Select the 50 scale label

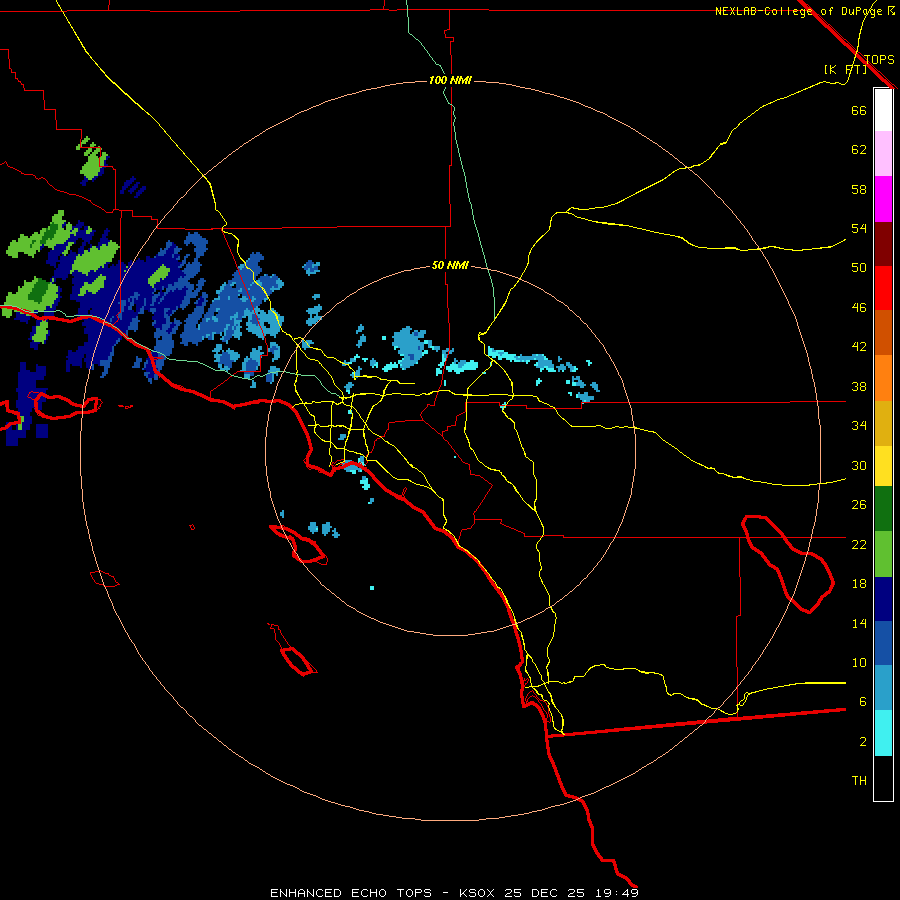859,268
